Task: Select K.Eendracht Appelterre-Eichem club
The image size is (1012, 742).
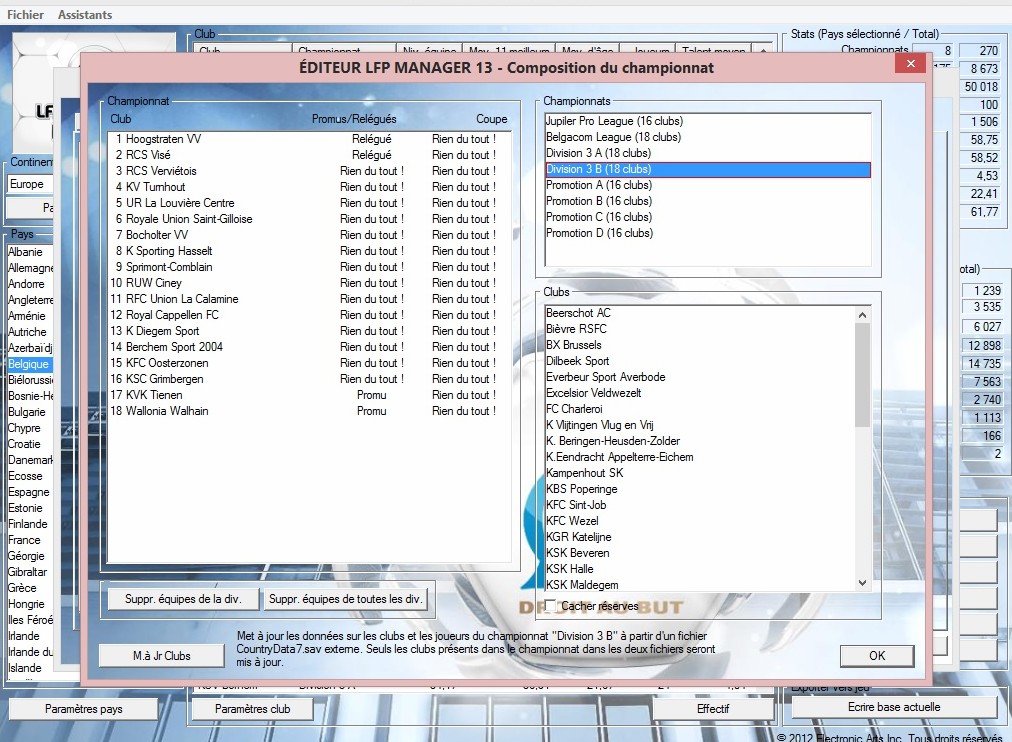Action: (x=700, y=457)
